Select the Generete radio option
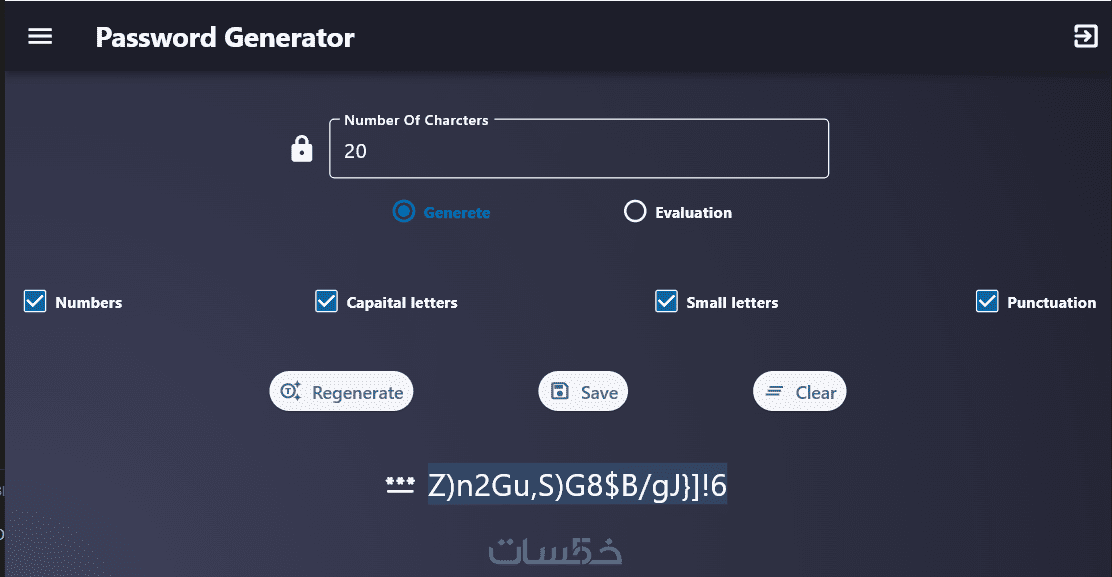This screenshot has width=1112, height=577. (x=404, y=212)
